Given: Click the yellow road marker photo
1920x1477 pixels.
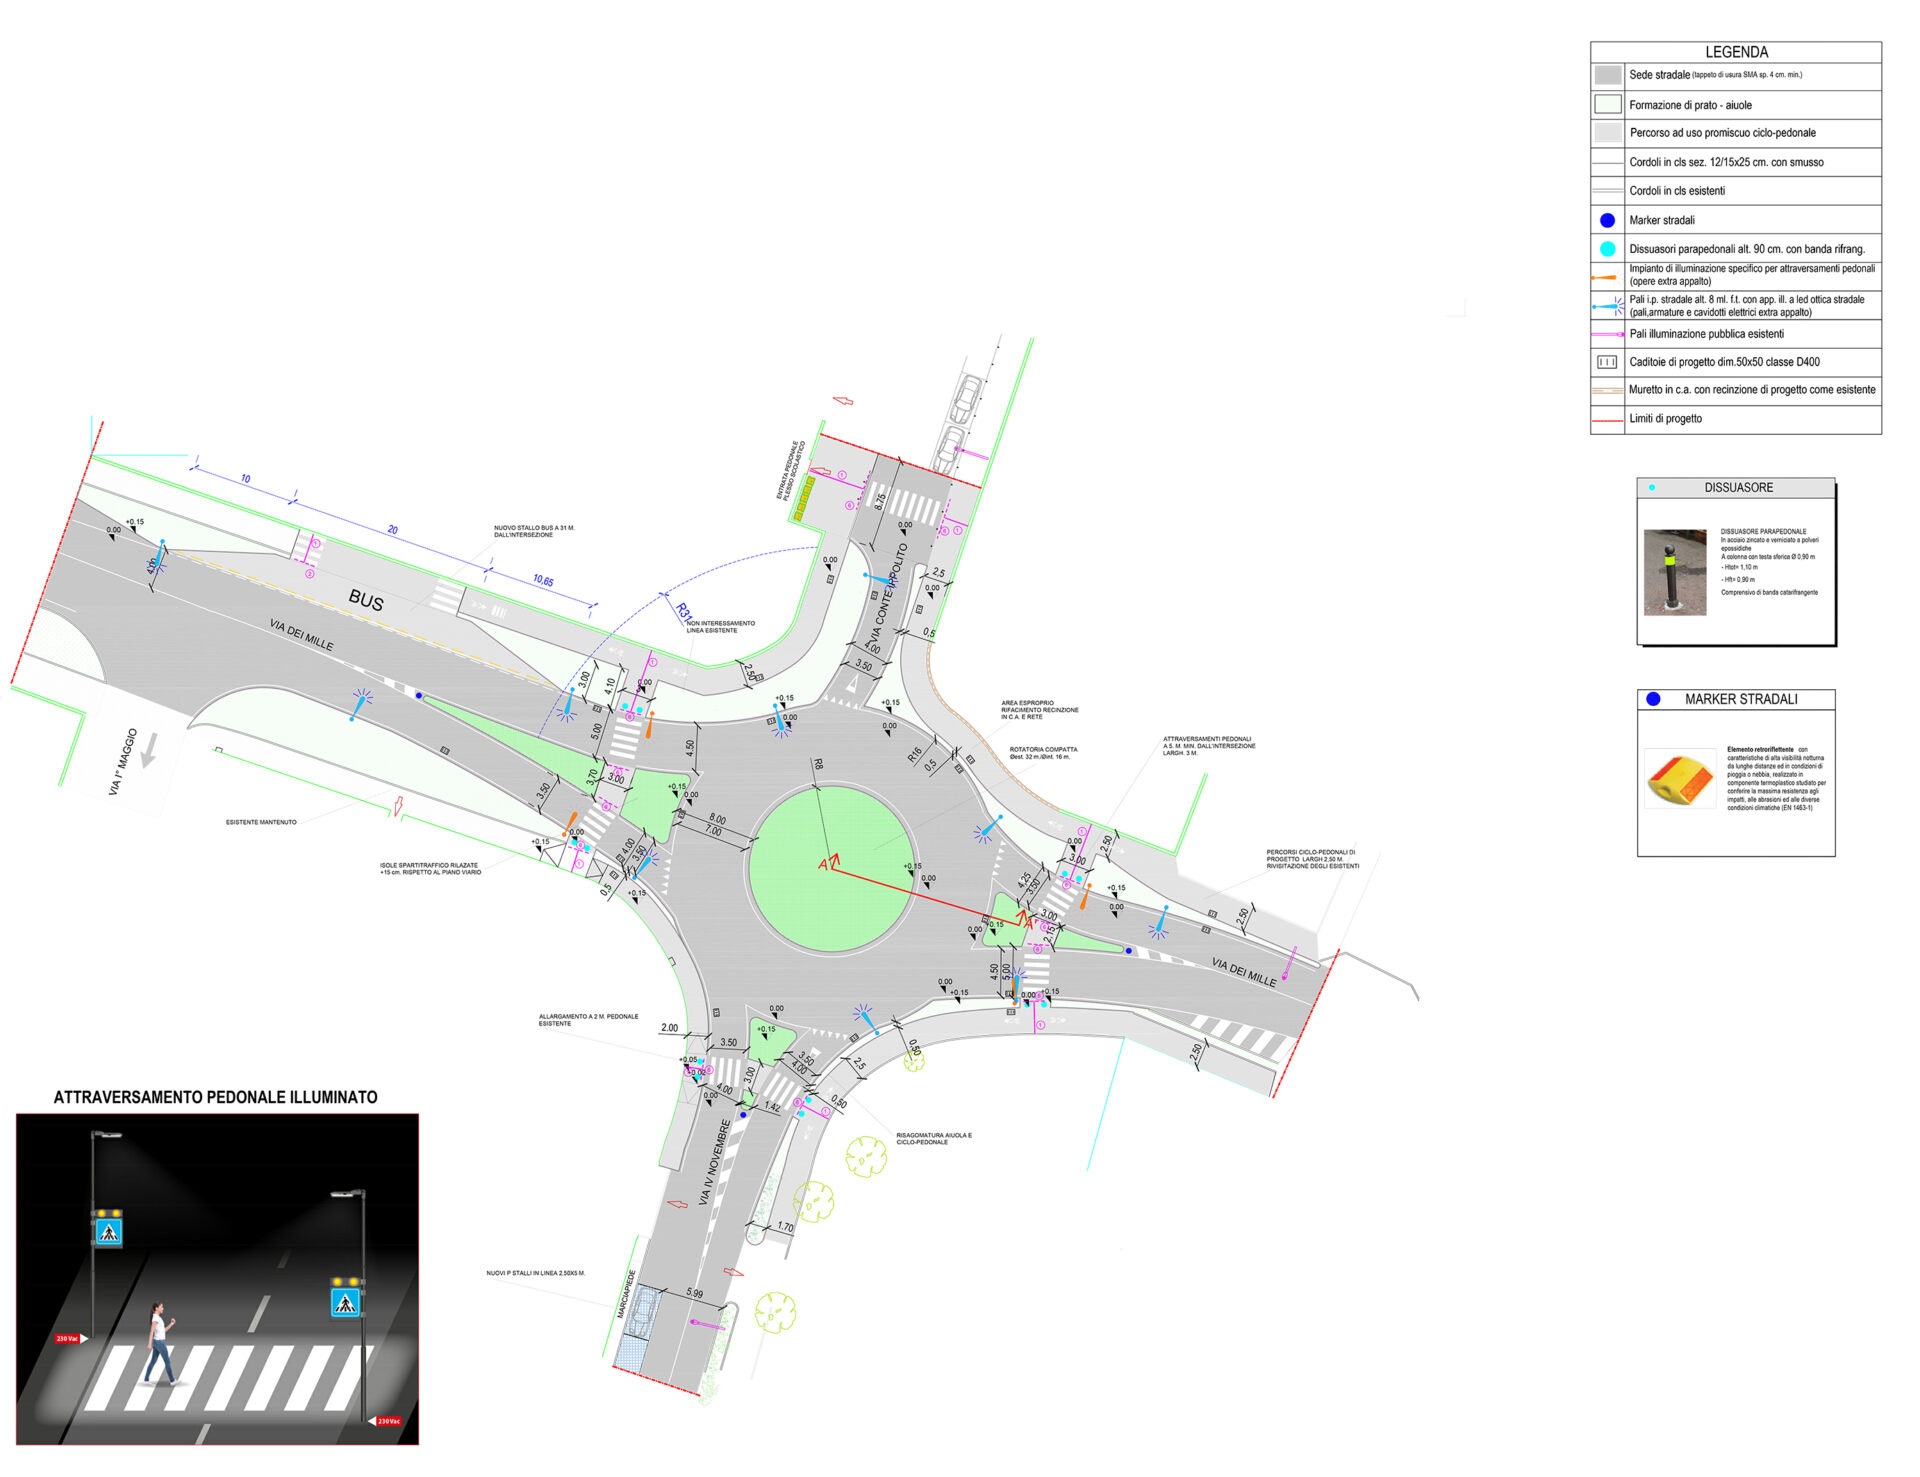Looking at the screenshot, I should tap(1680, 779).
